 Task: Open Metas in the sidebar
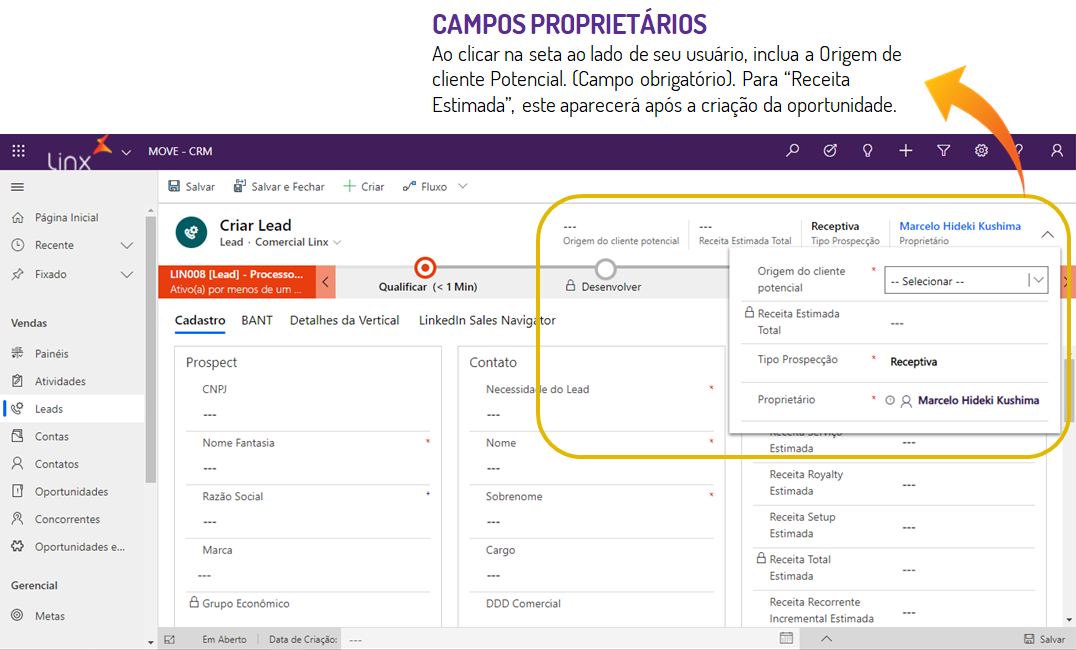(x=72, y=616)
